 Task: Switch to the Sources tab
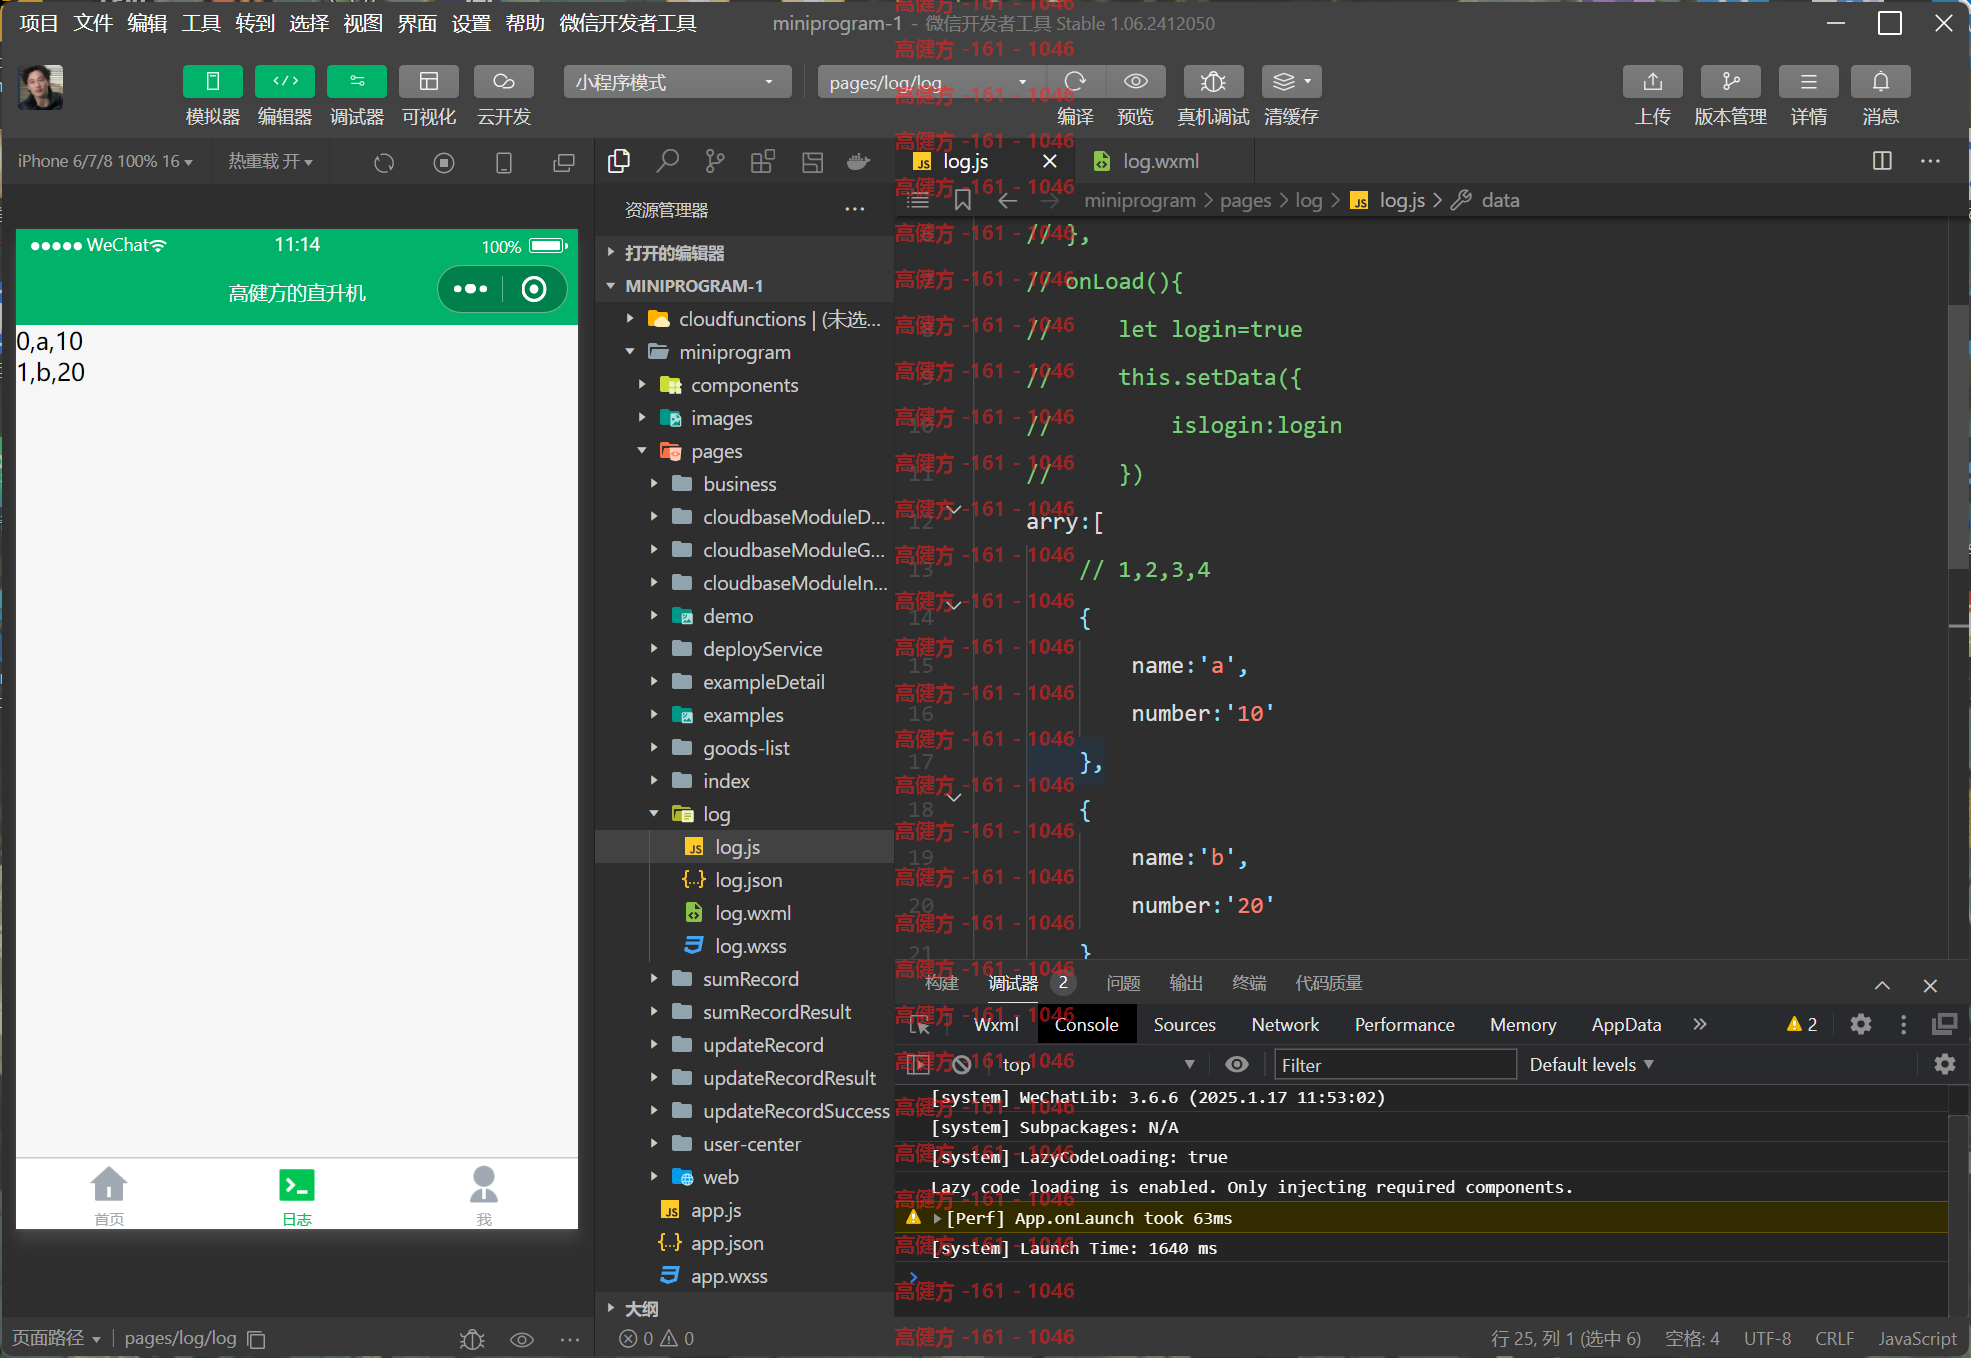point(1184,1024)
